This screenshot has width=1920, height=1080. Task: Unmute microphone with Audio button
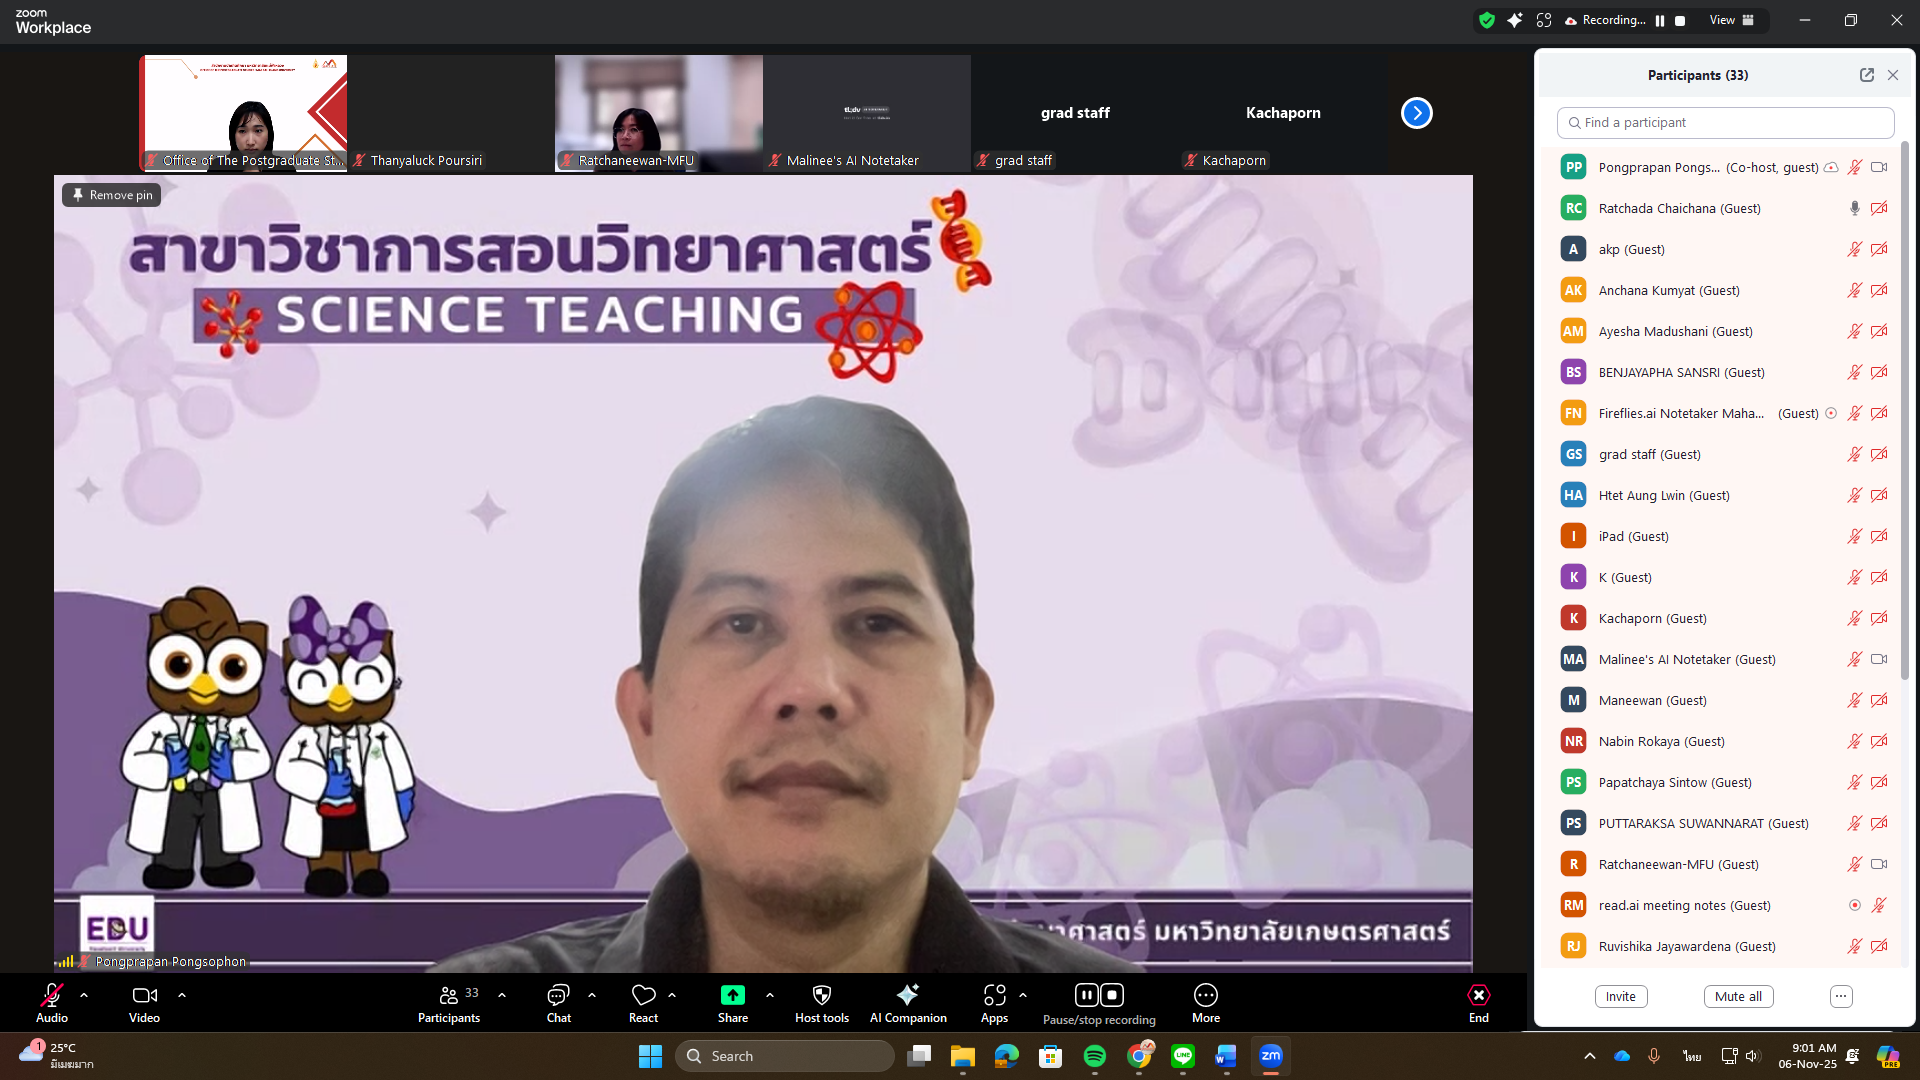click(x=51, y=996)
